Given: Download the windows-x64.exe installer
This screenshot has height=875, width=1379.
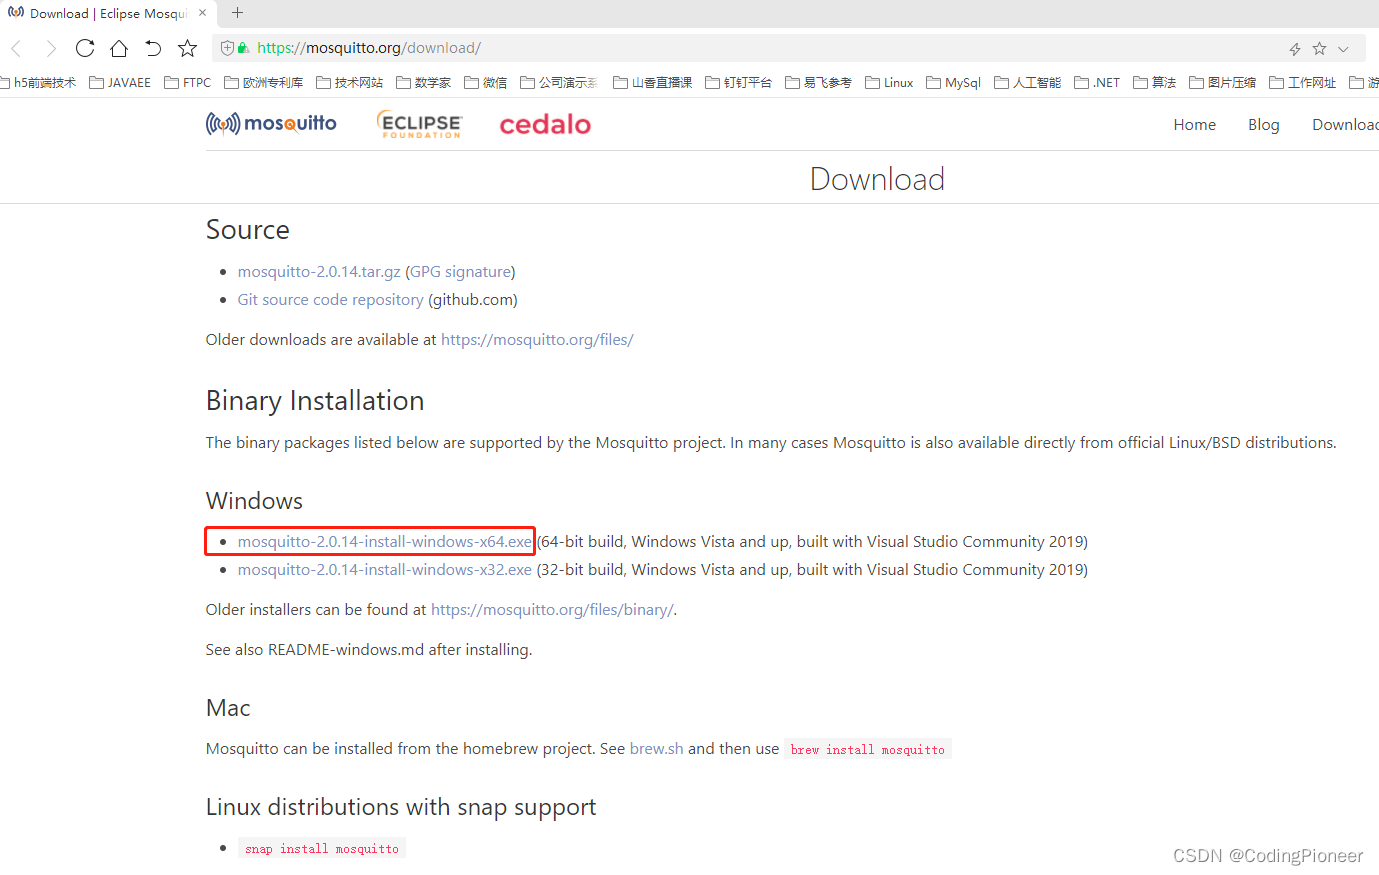Looking at the screenshot, I should pyautogui.click(x=385, y=542).
